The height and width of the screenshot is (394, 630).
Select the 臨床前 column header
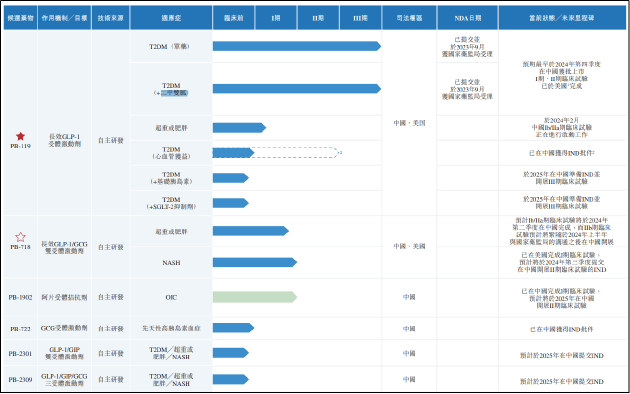[x=233, y=18]
